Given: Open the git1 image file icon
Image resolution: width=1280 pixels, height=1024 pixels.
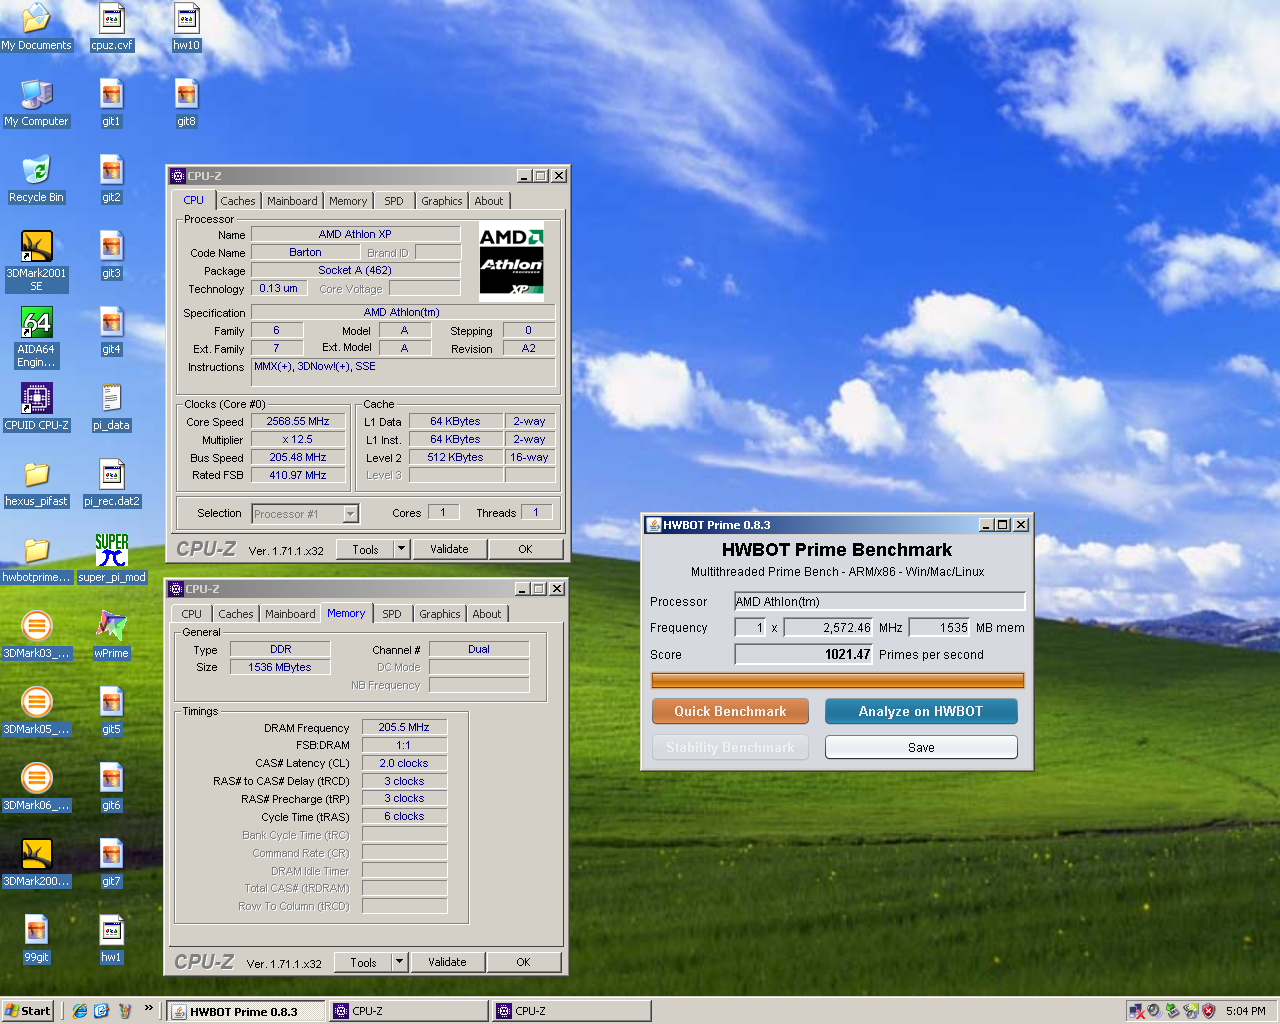Looking at the screenshot, I should 111,103.
